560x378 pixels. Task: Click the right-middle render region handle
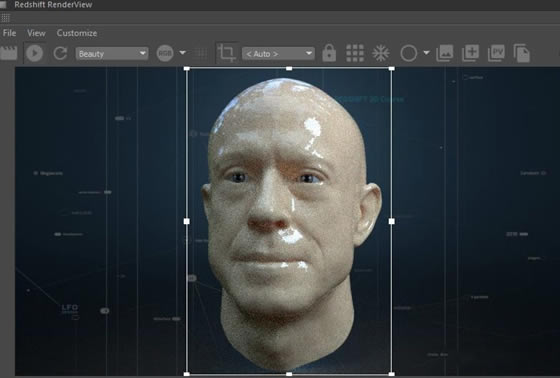(391, 222)
